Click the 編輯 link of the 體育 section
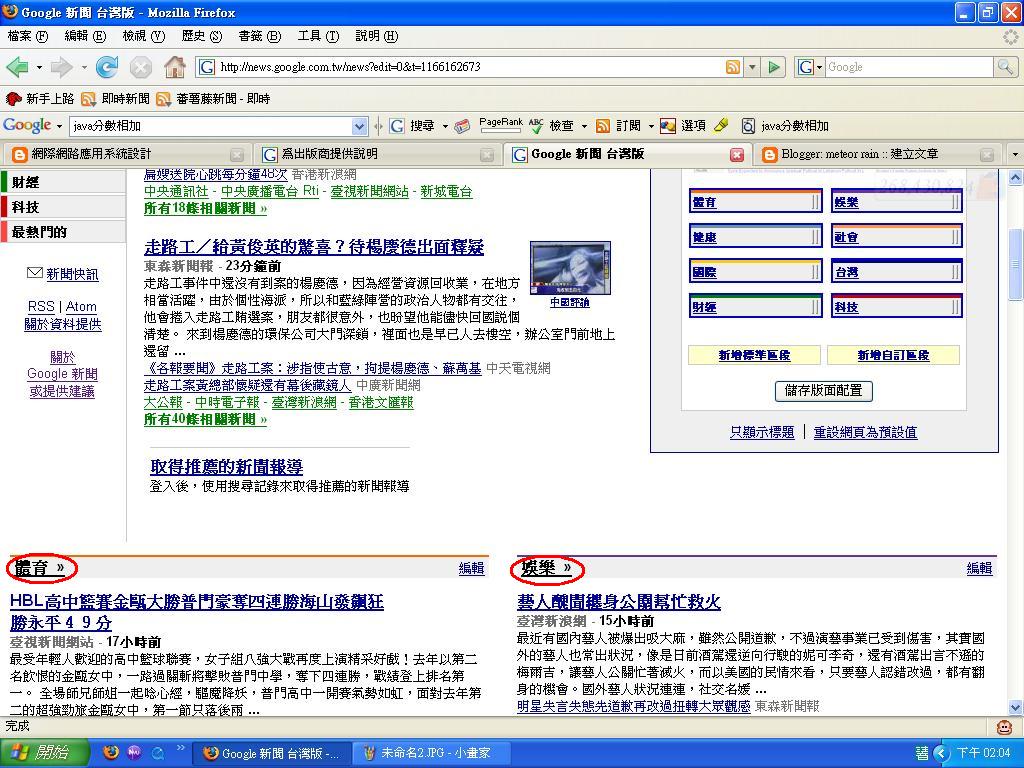1024x768 pixels. [472, 568]
